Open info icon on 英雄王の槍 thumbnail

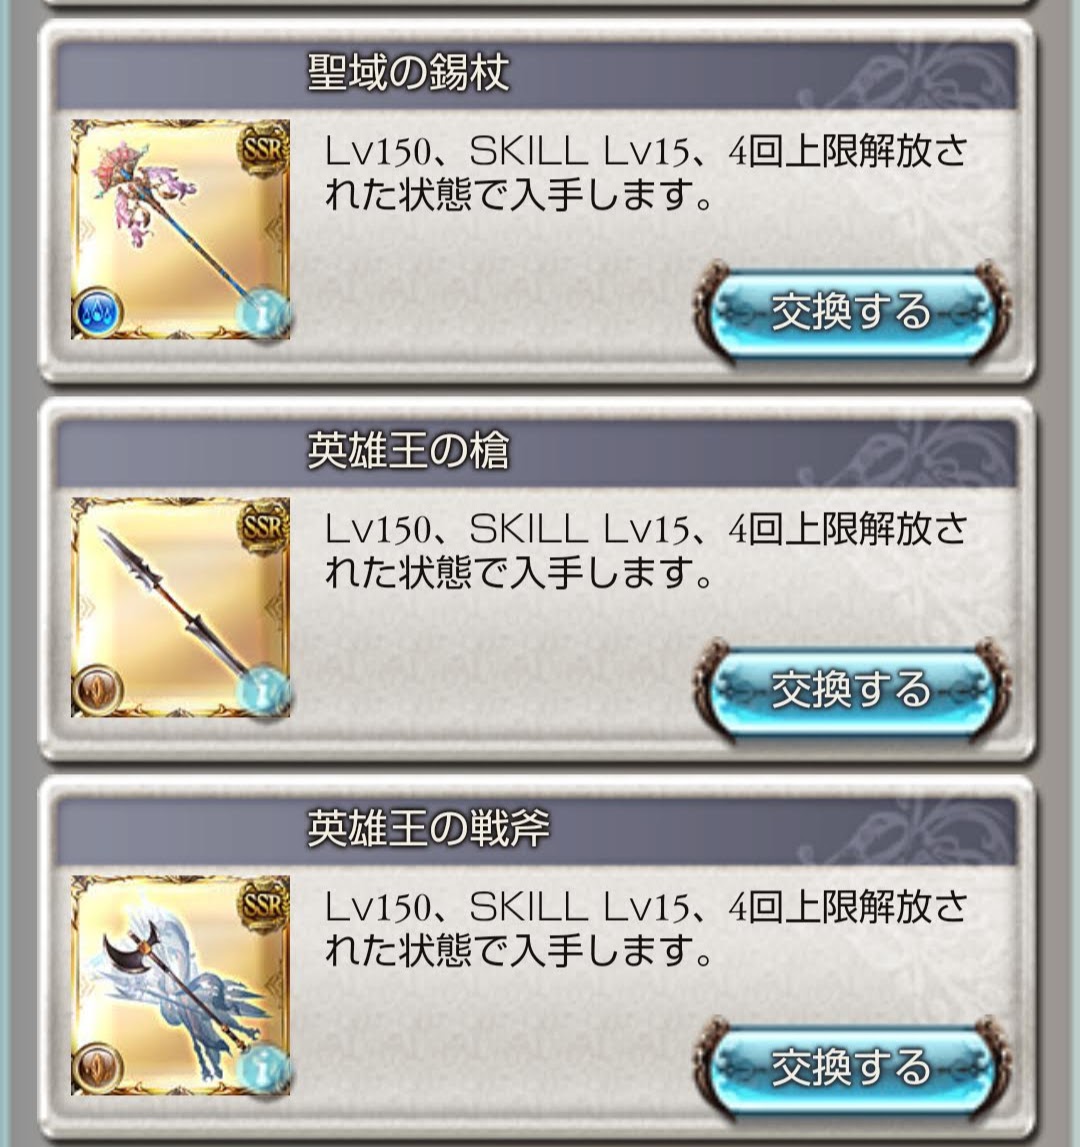coord(261,691)
